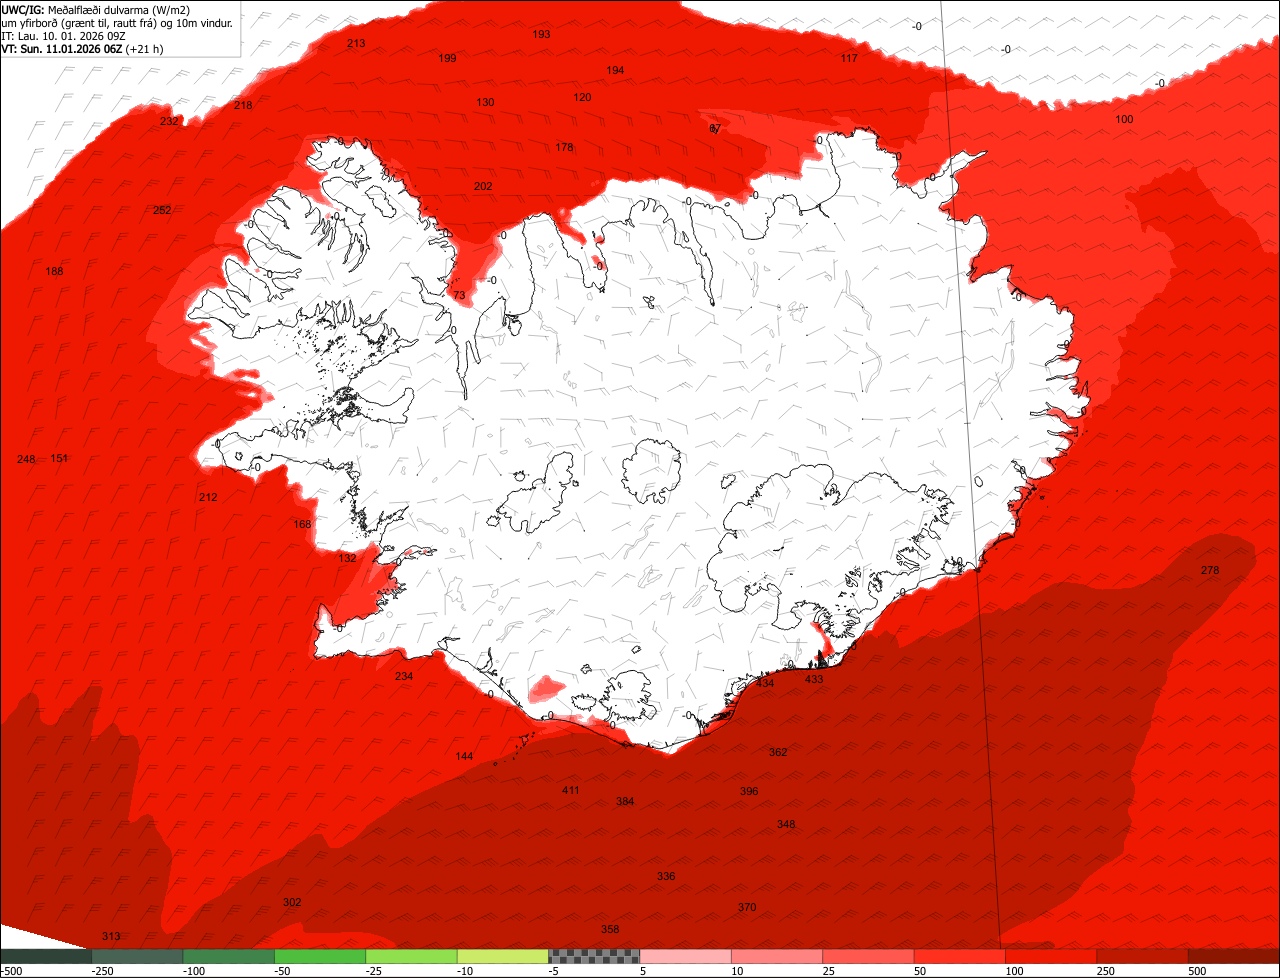Select the legend swatch between -250 and -100

click(x=137, y=956)
